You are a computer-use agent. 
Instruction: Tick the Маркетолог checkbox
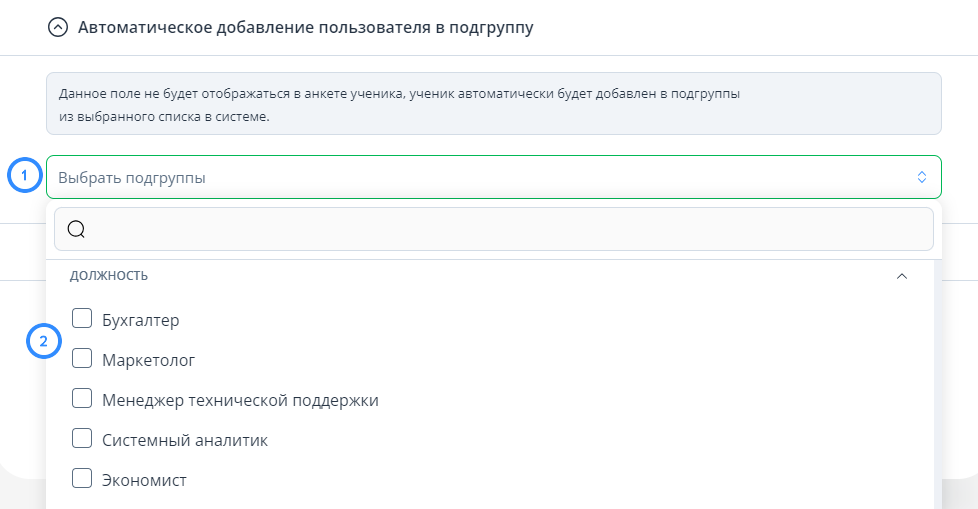pyautogui.click(x=82, y=358)
